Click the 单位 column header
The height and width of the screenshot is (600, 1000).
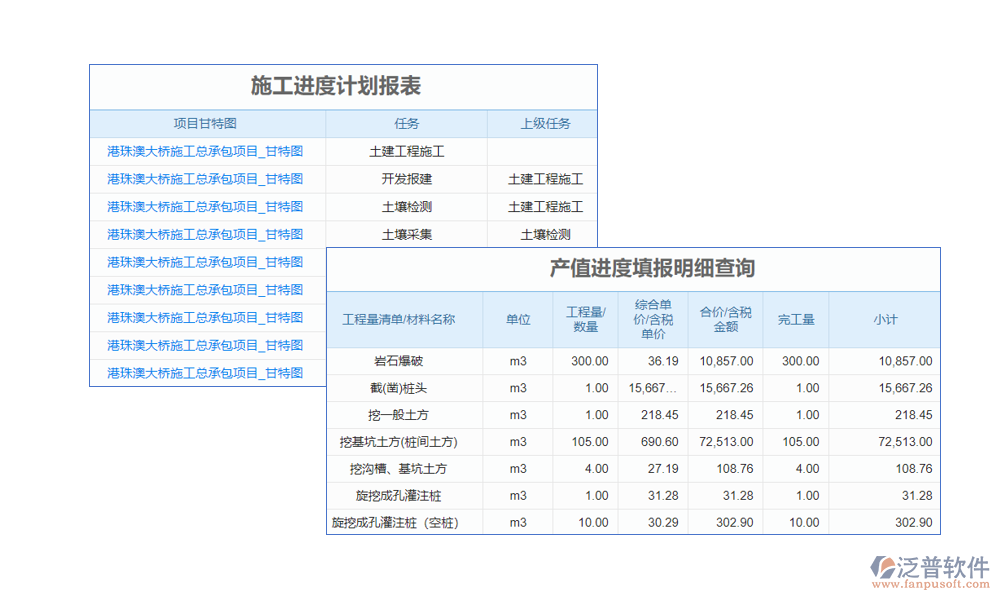[518, 320]
